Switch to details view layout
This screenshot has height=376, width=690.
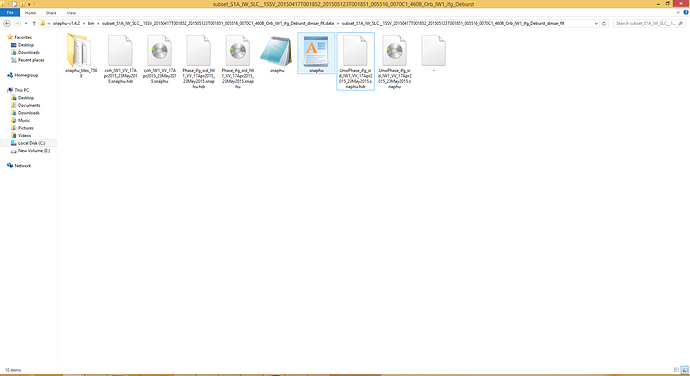tap(676, 370)
